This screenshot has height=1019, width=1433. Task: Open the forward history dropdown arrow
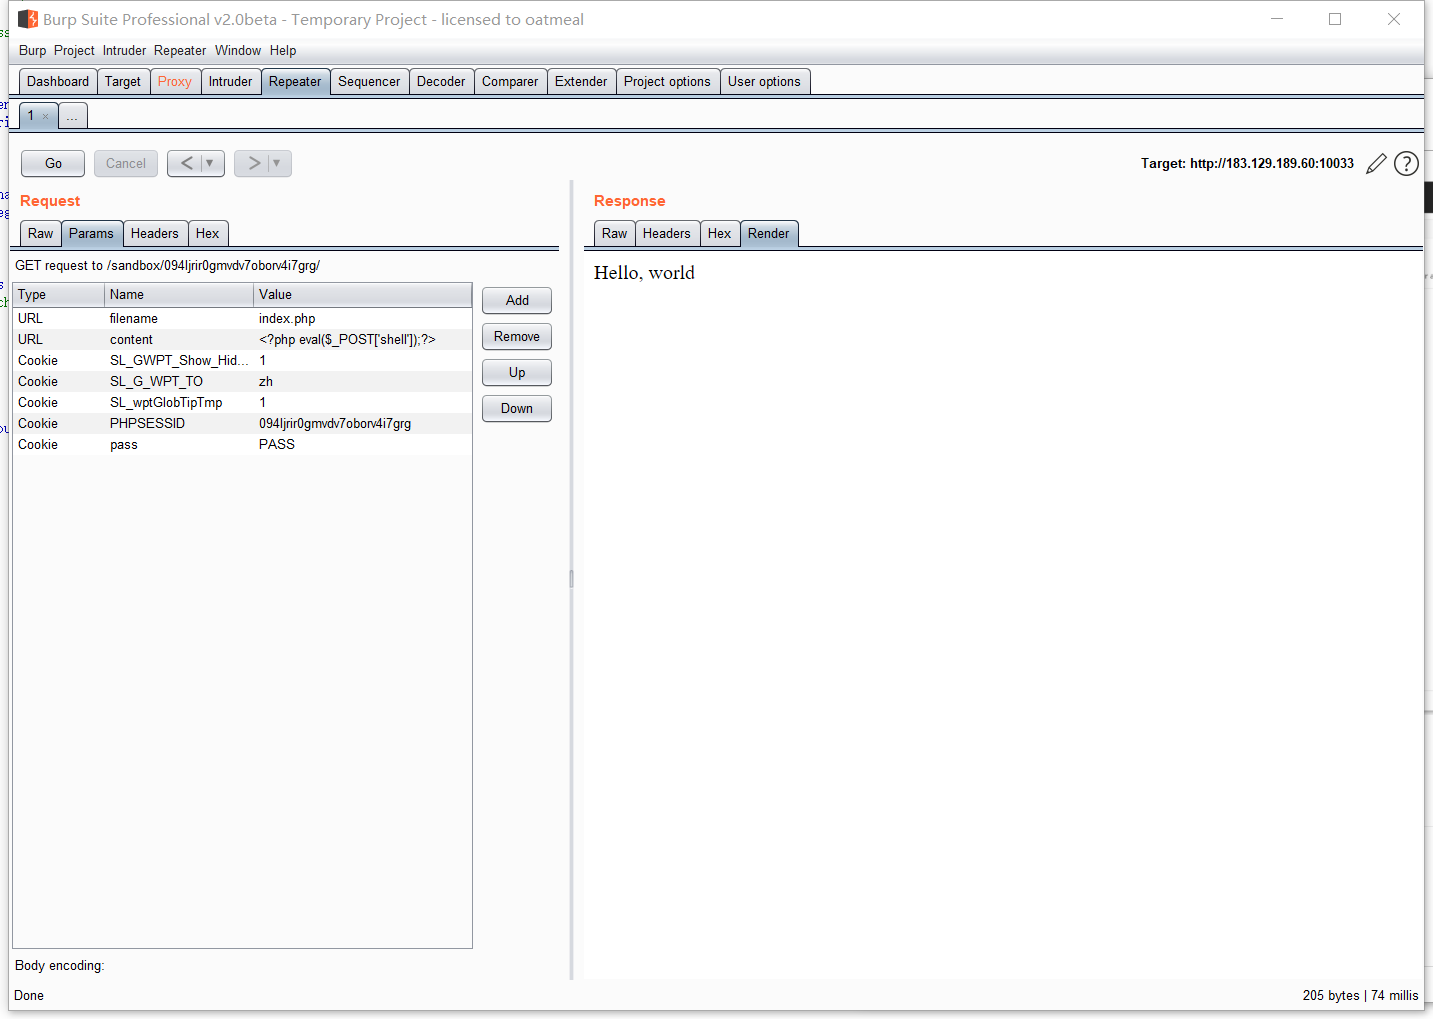coord(277,163)
